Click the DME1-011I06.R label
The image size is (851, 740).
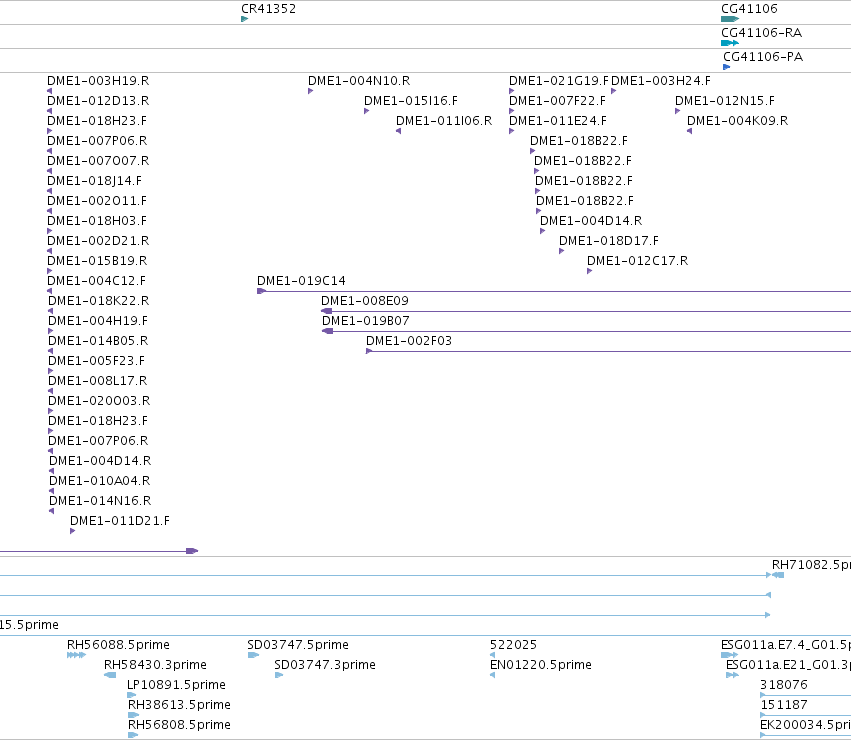click(x=444, y=121)
